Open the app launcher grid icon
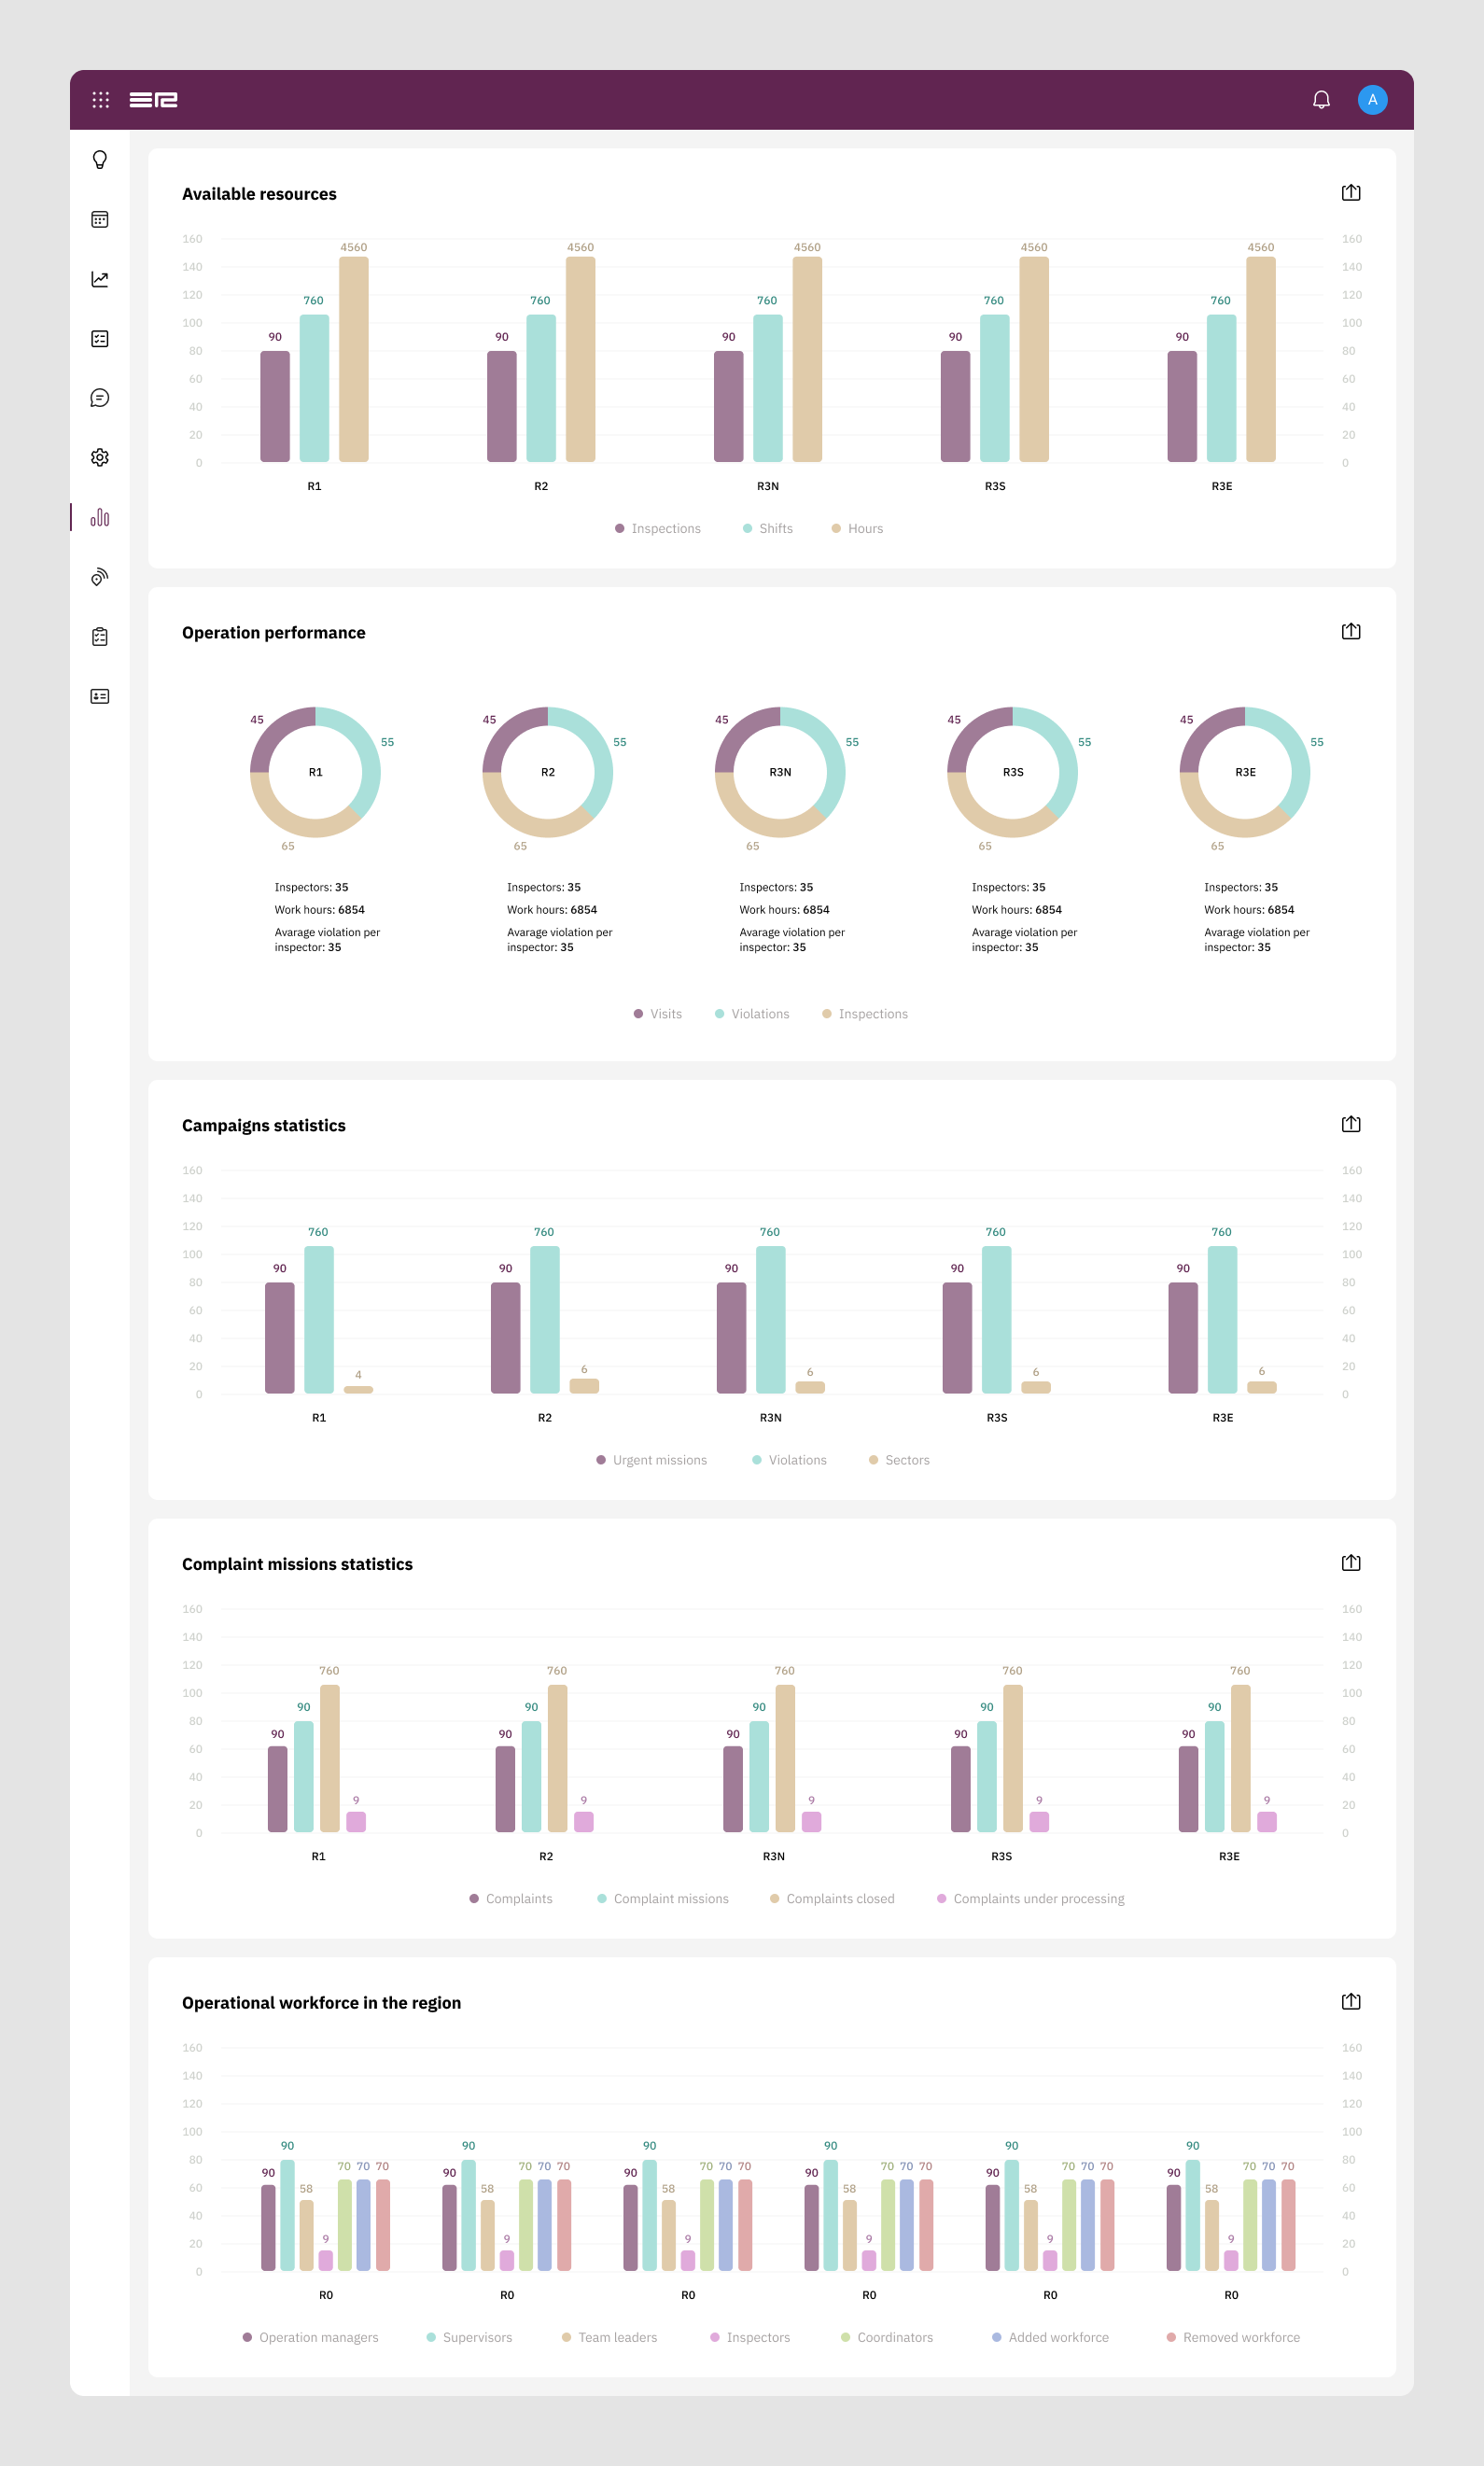The width and height of the screenshot is (1484, 2466). point(101,100)
